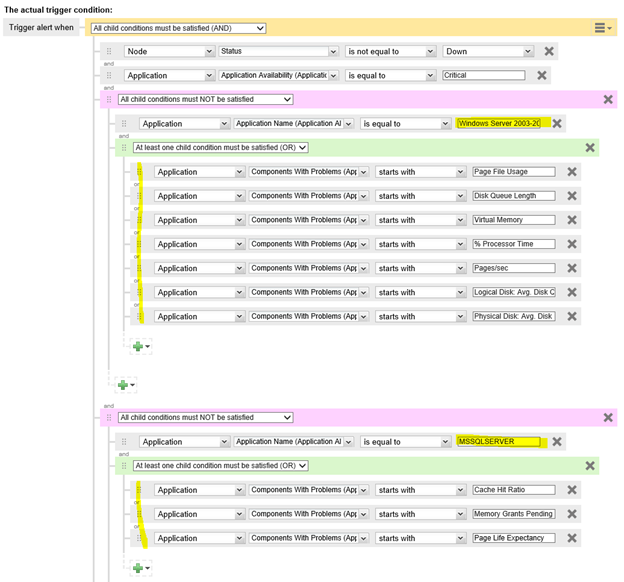Screen dimensions: 624x582
Task: Open the hamburger menu in the yellow bar
Action: (603, 28)
